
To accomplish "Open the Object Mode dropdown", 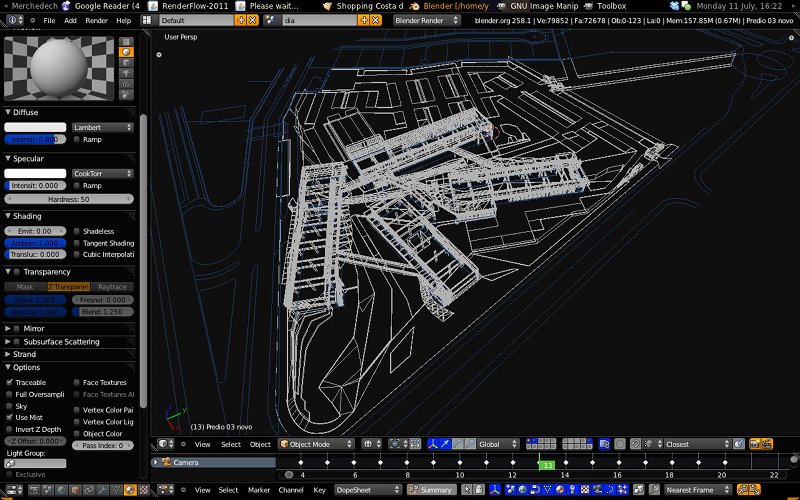I will pyautogui.click(x=316, y=444).
